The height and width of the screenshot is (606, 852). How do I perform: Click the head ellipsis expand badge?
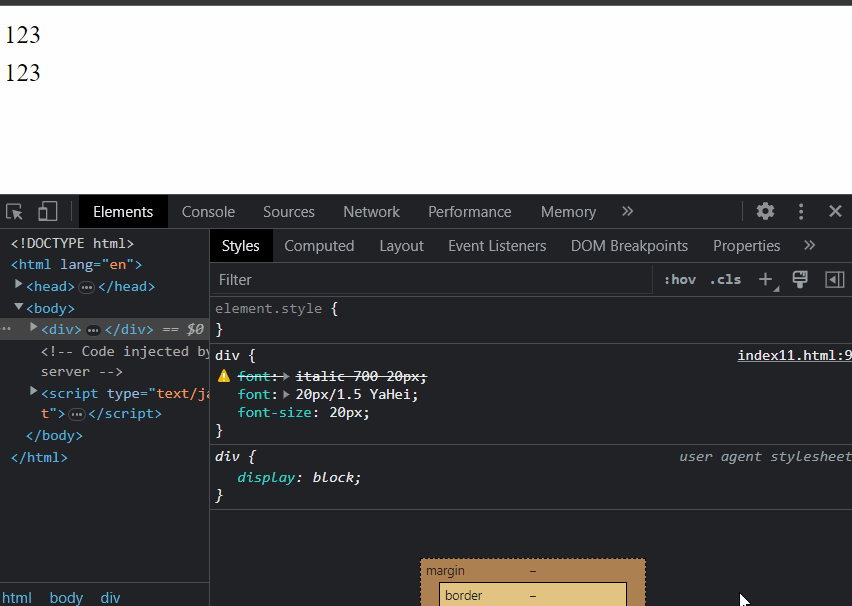point(86,287)
